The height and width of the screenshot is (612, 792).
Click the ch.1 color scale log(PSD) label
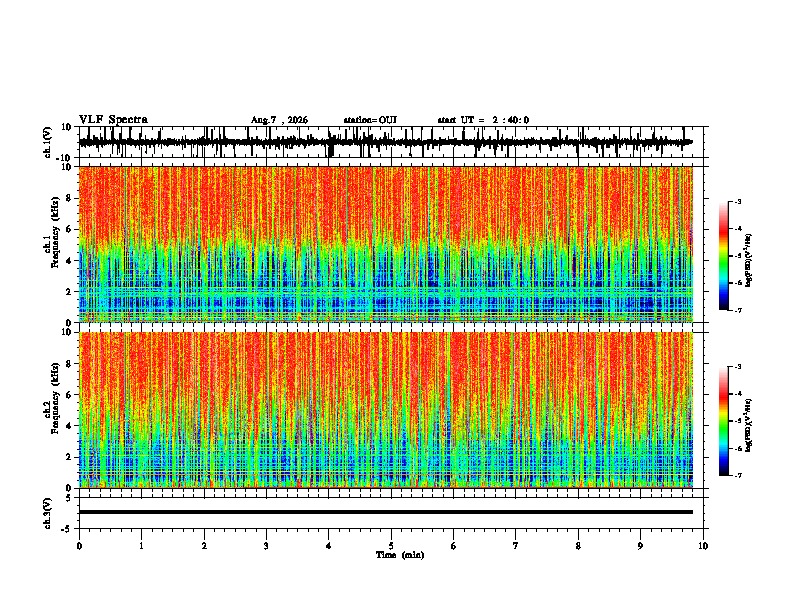(x=749, y=261)
